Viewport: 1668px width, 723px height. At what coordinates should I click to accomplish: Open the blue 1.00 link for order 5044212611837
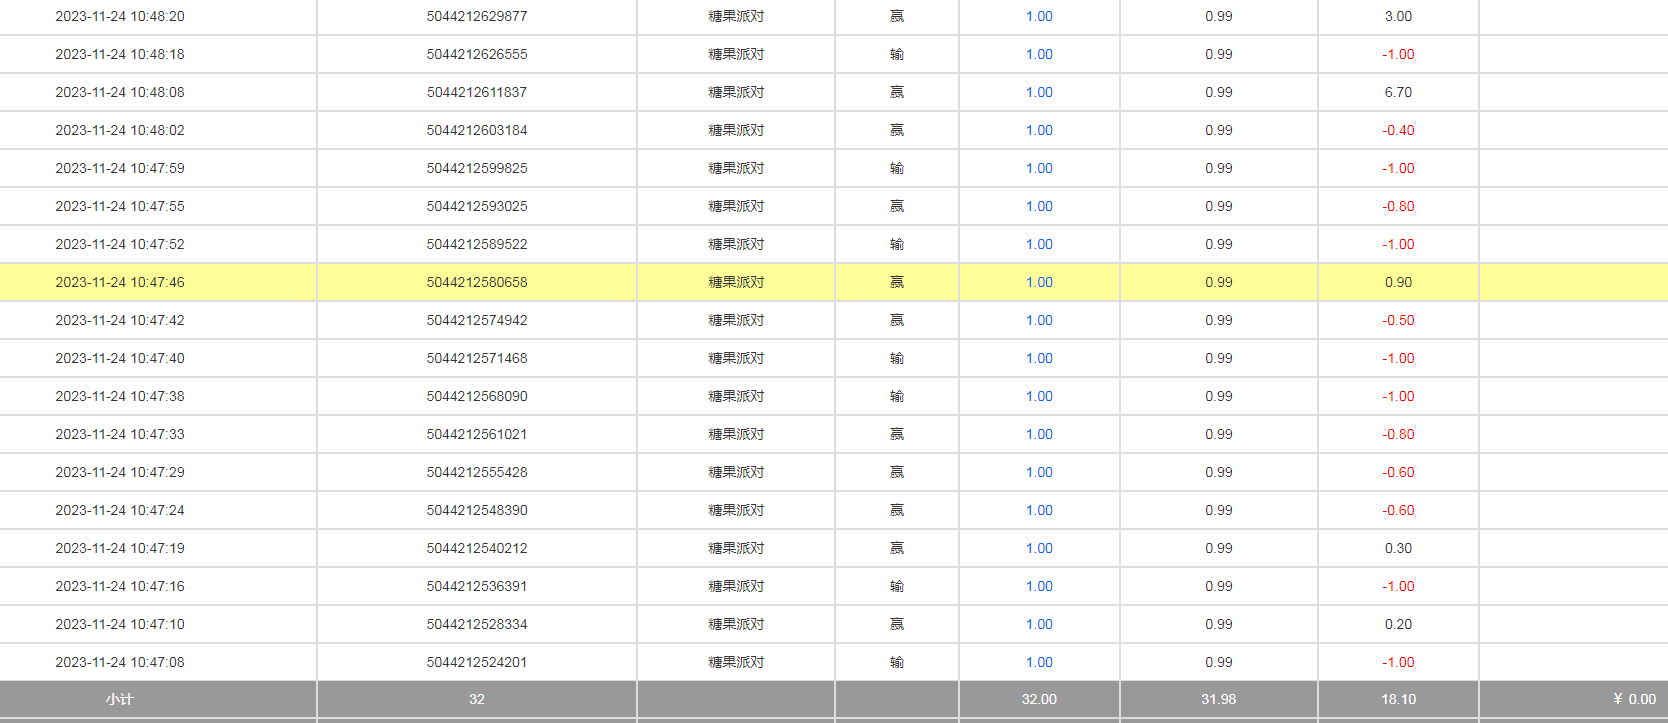1039,92
